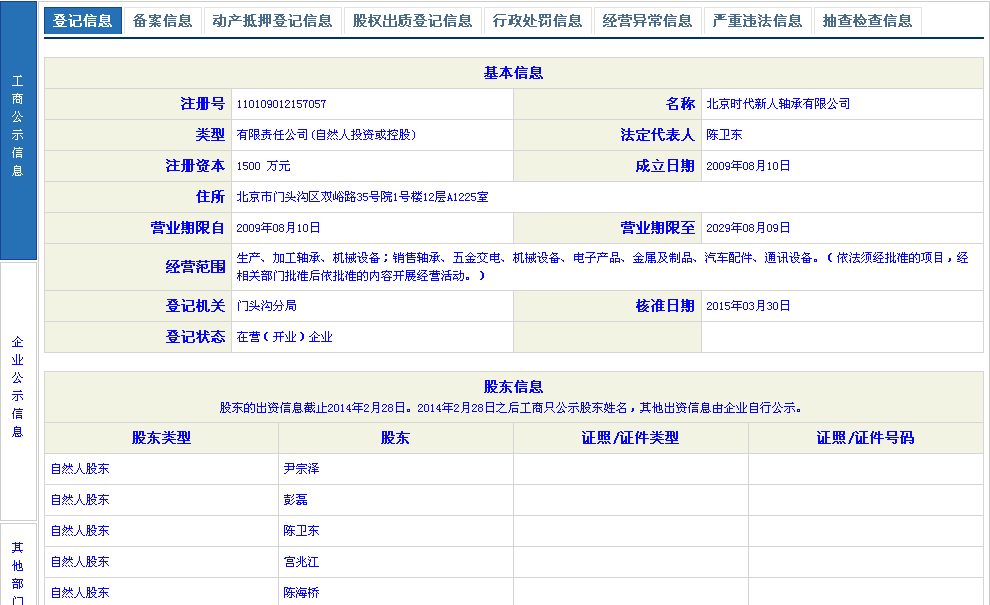Select 工商公示信息 in the left sidebar
The image size is (990, 605).
pos(18,126)
